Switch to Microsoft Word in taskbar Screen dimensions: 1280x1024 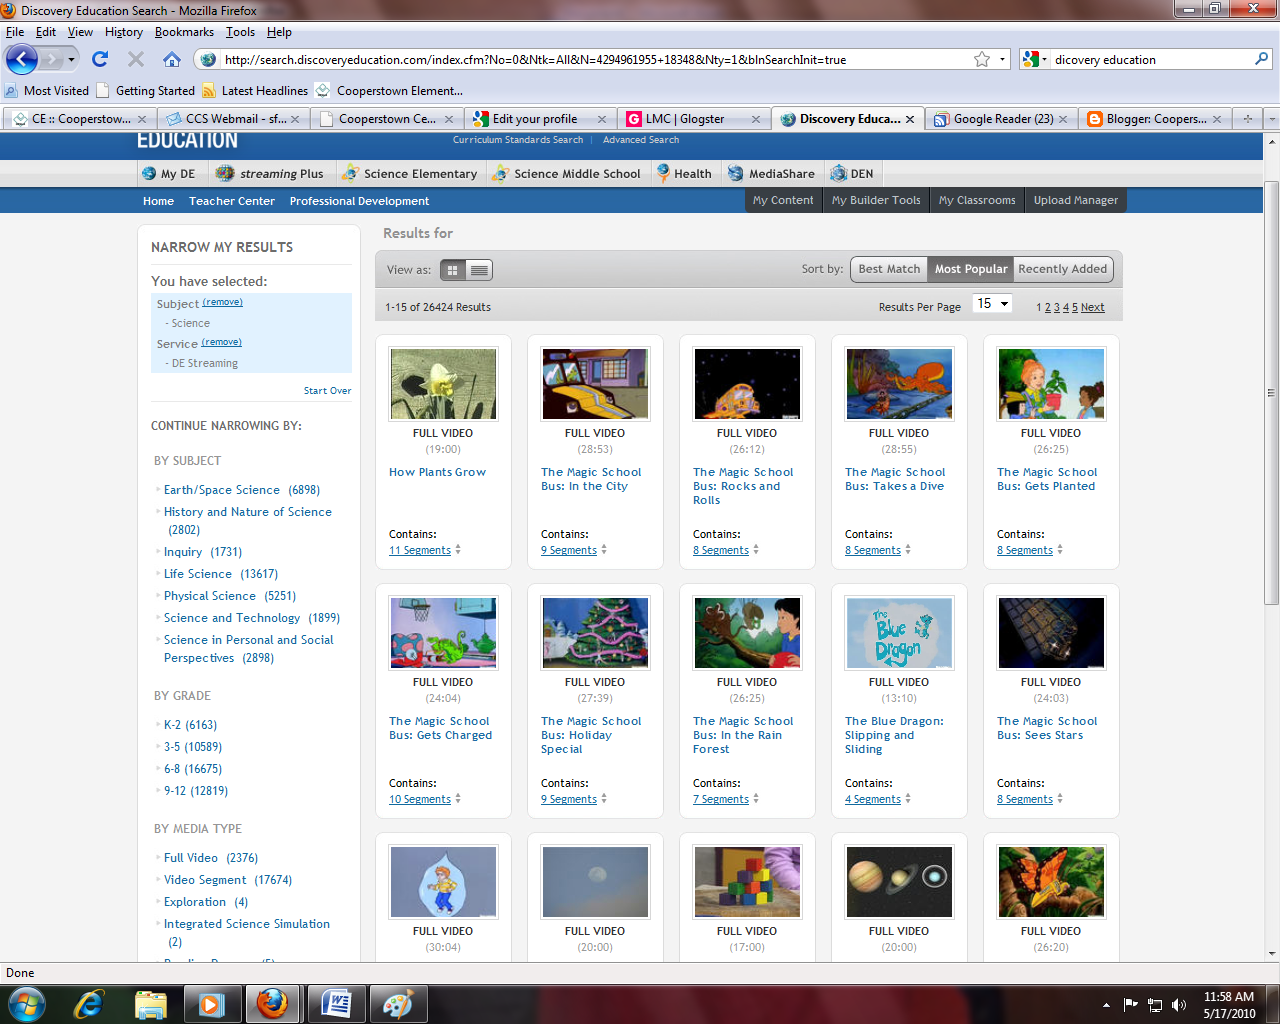click(x=336, y=1003)
